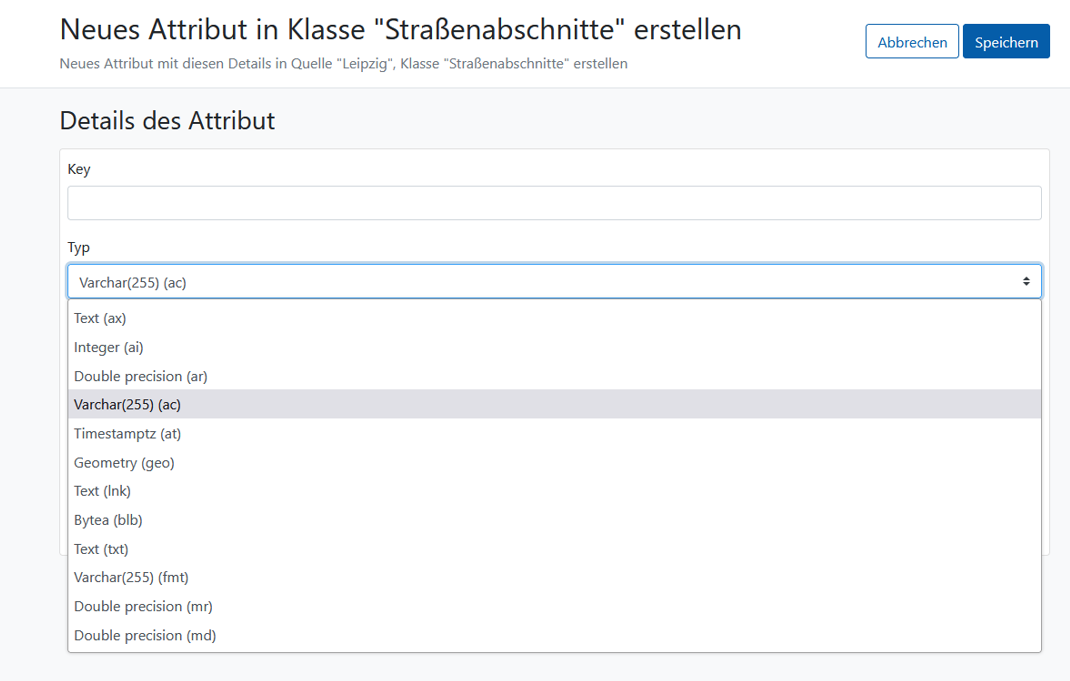Select Bytea (blb) type
Screen dimensions: 1070x681
(x=554, y=520)
